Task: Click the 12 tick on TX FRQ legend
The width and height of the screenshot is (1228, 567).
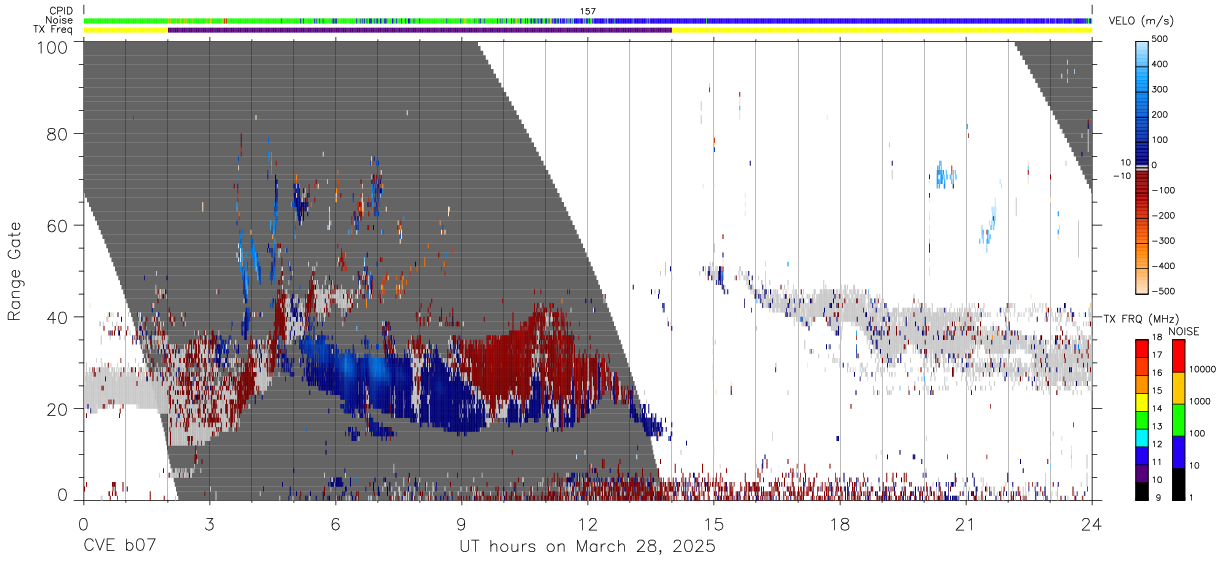Action: [x=1156, y=446]
